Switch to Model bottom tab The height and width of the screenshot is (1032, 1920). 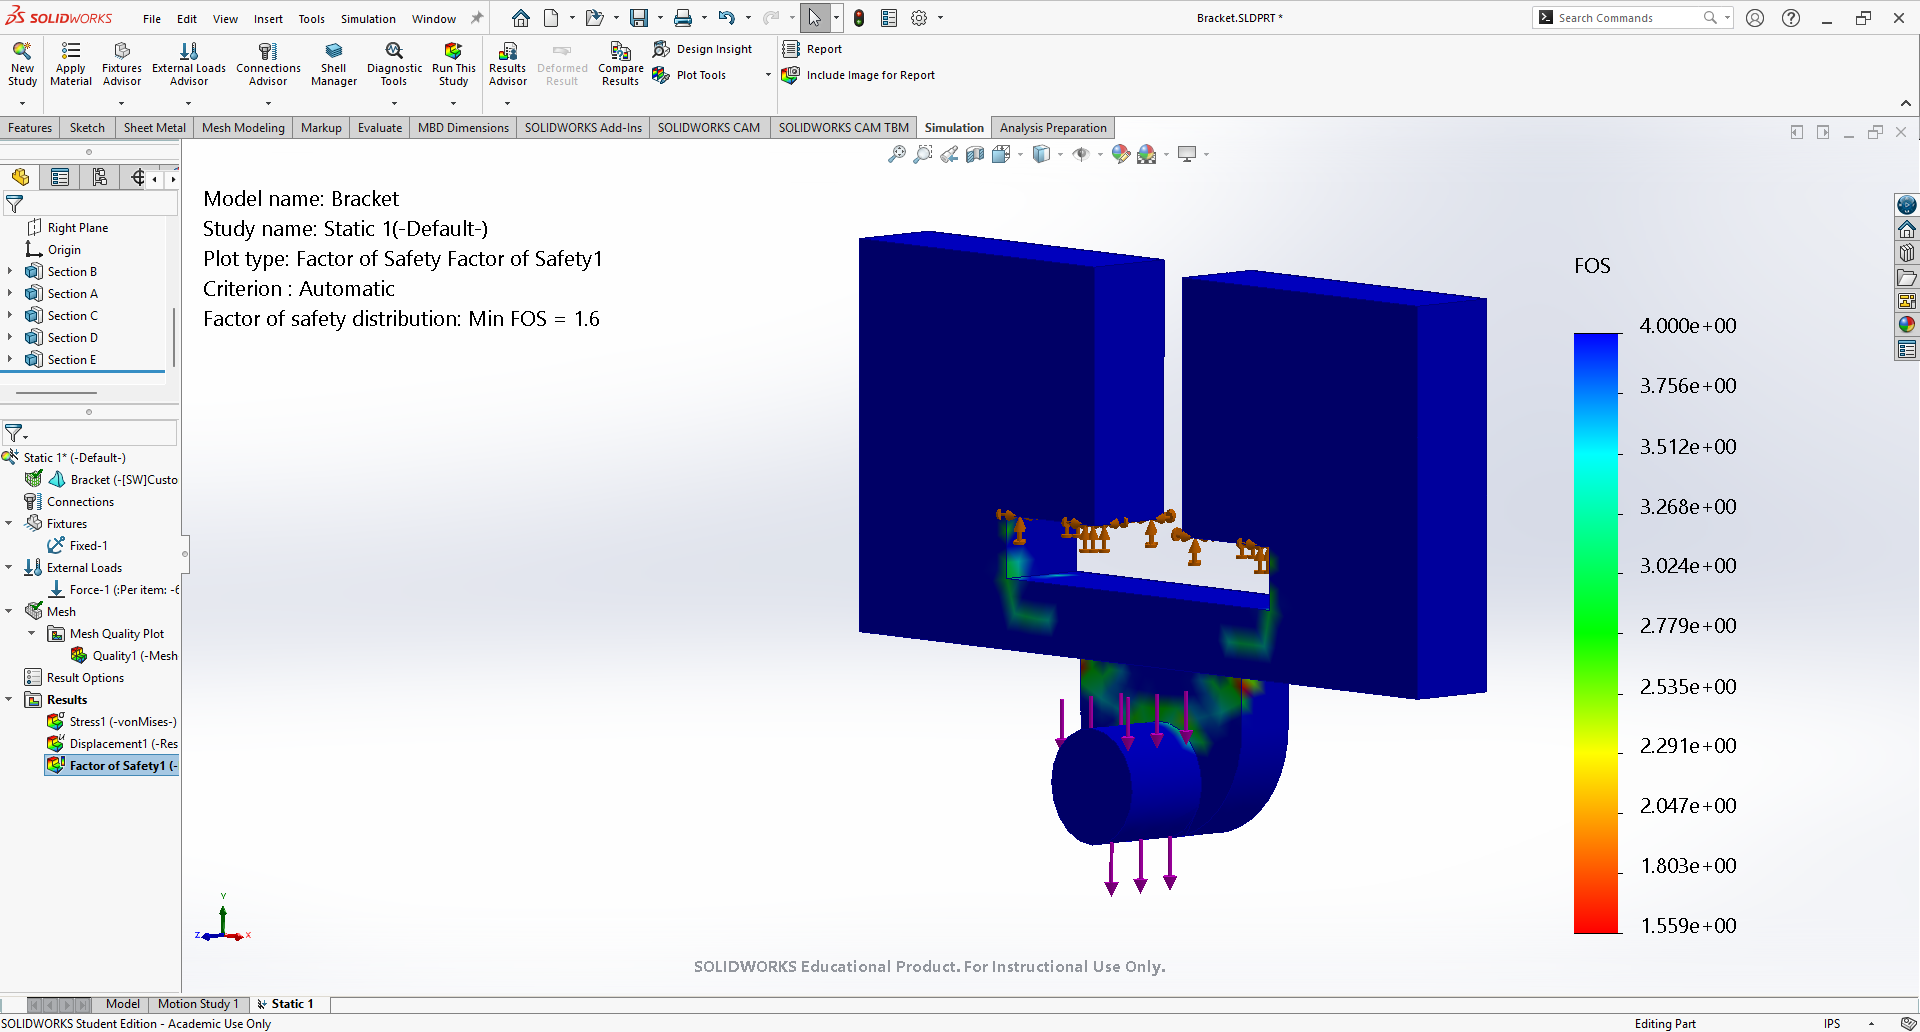(123, 1004)
